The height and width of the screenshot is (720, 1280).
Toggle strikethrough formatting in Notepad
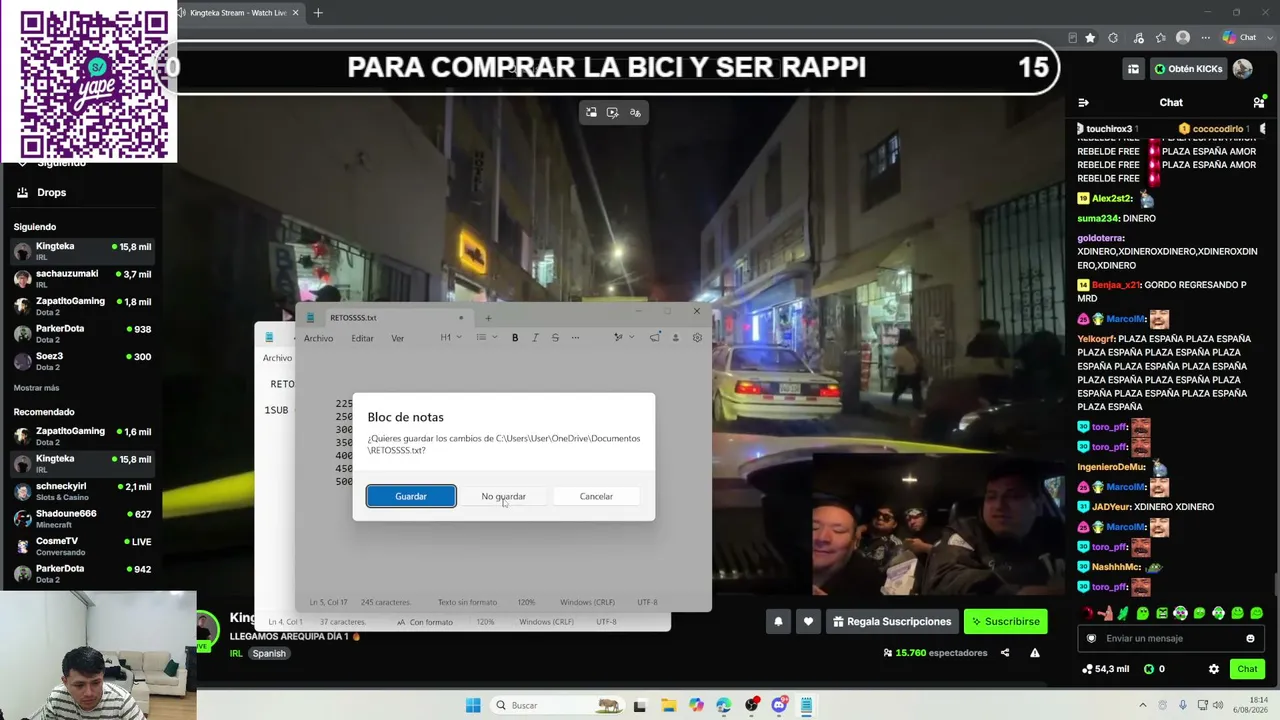coord(555,337)
